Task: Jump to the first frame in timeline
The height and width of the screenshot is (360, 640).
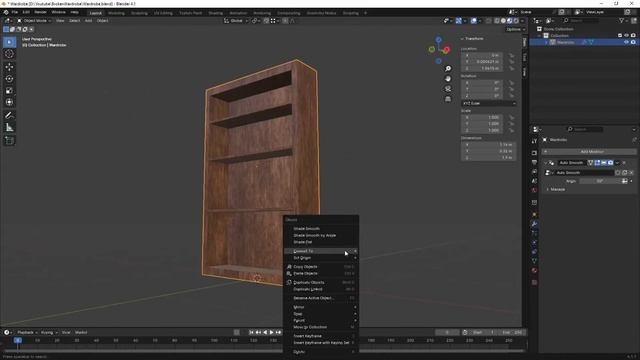Action: click(x=251, y=332)
